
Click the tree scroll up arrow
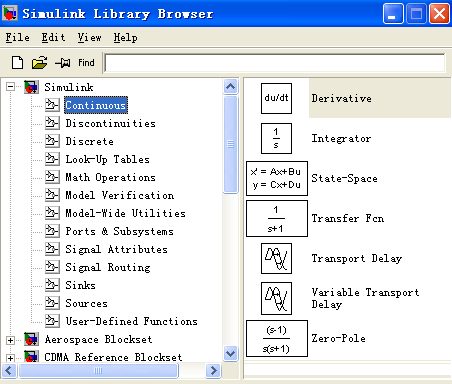[x=231, y=87]
